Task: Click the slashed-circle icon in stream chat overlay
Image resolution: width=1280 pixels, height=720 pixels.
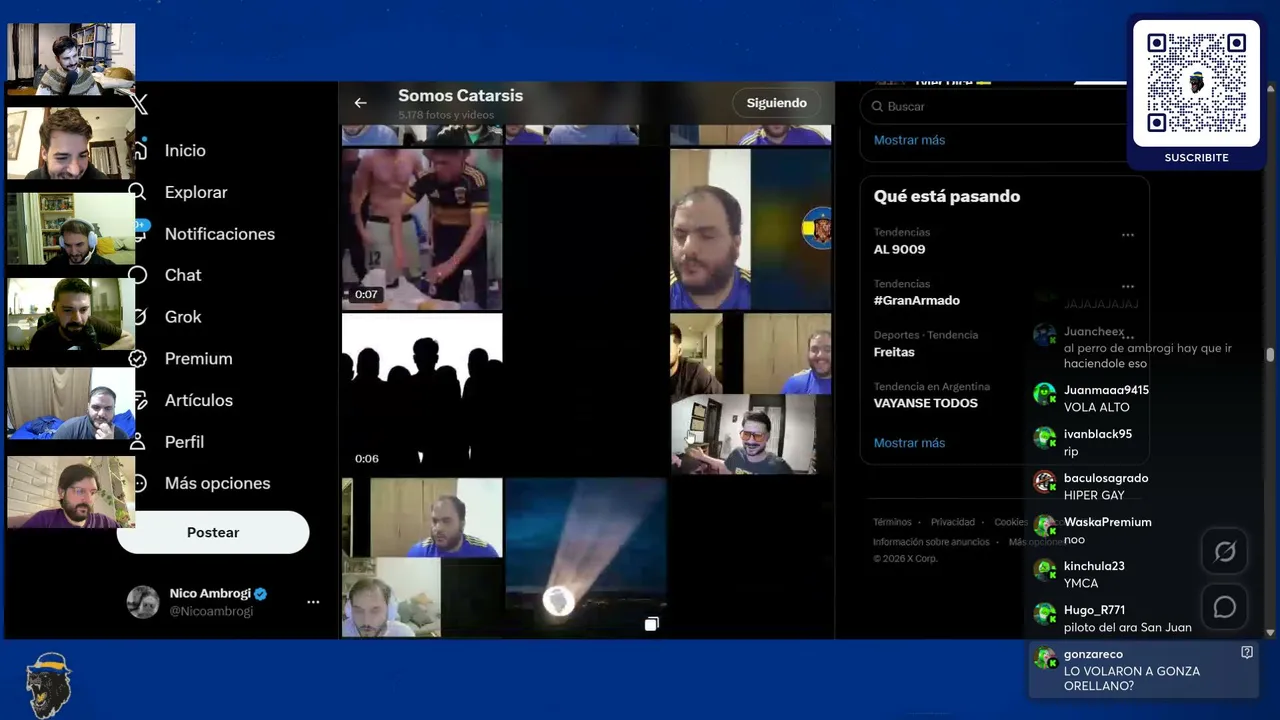Action: coord(1225,552)
